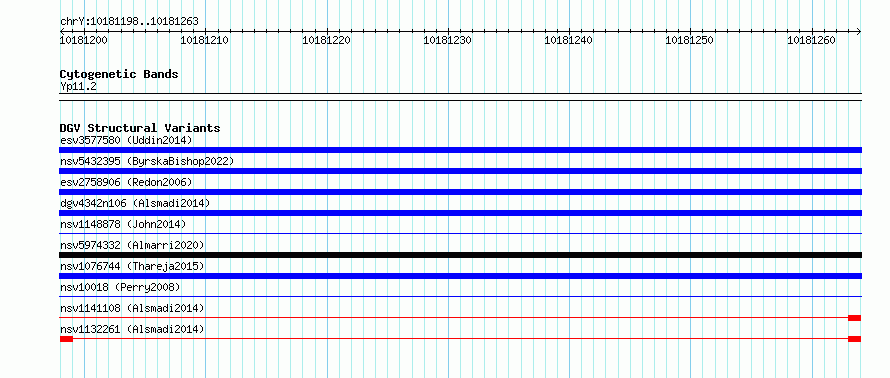Click ruler position 10181230
The height and width of the screenshot is (378, 890).
click(448, 40)
